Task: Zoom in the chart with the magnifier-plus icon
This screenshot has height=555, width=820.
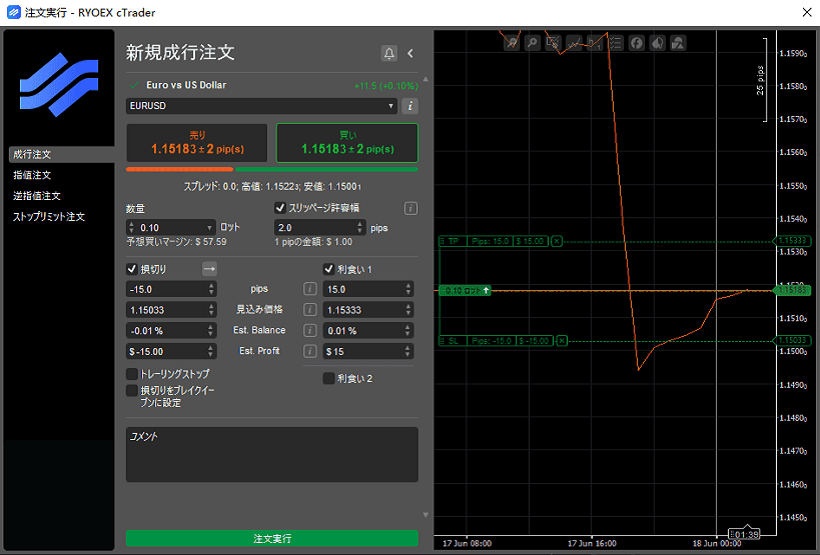Action: tap(532, 43)
